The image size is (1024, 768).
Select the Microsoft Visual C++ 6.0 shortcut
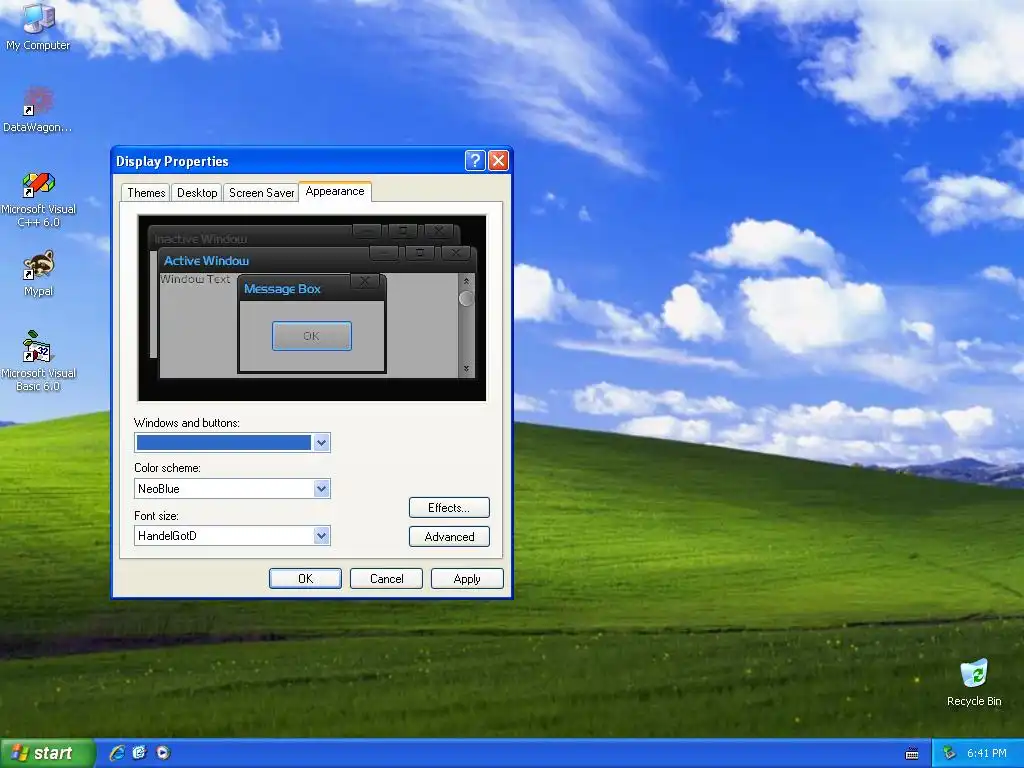pyautogui.click(x=38, y=199)
